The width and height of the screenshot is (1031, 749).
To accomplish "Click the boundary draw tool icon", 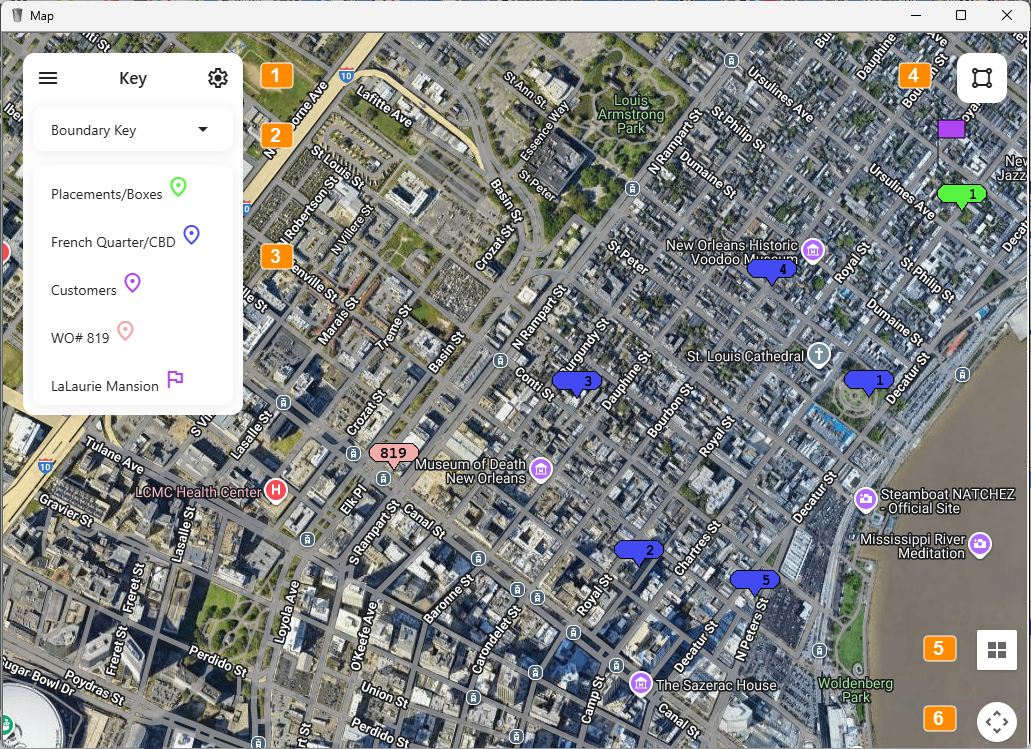I will coord(981,78).
